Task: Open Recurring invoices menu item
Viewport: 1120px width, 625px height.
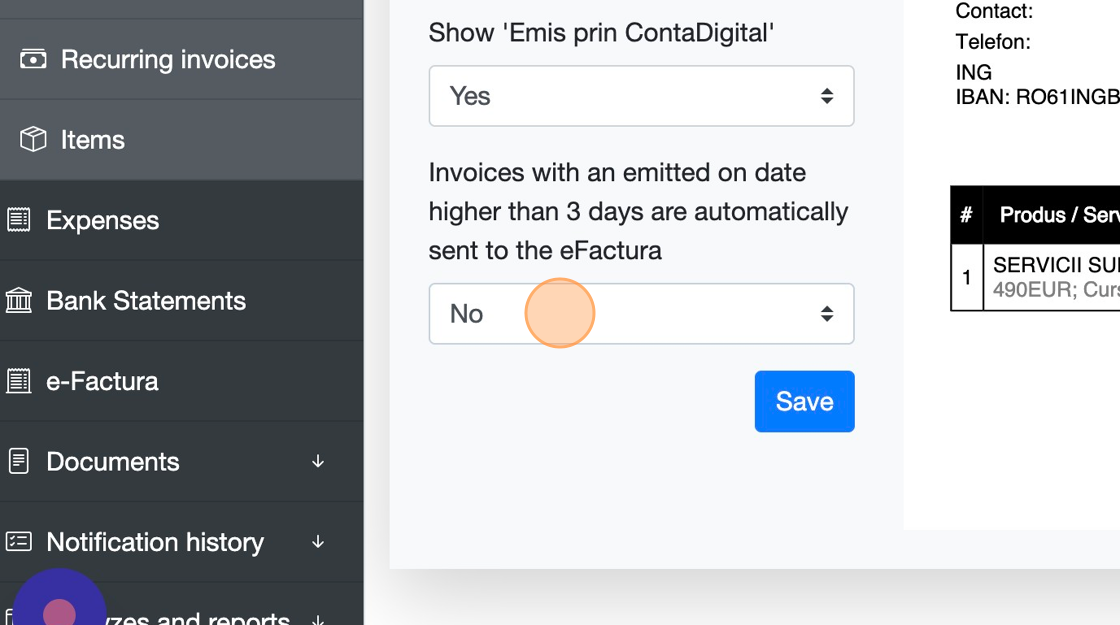Action: pyautogui.click(x=168, y=59)
